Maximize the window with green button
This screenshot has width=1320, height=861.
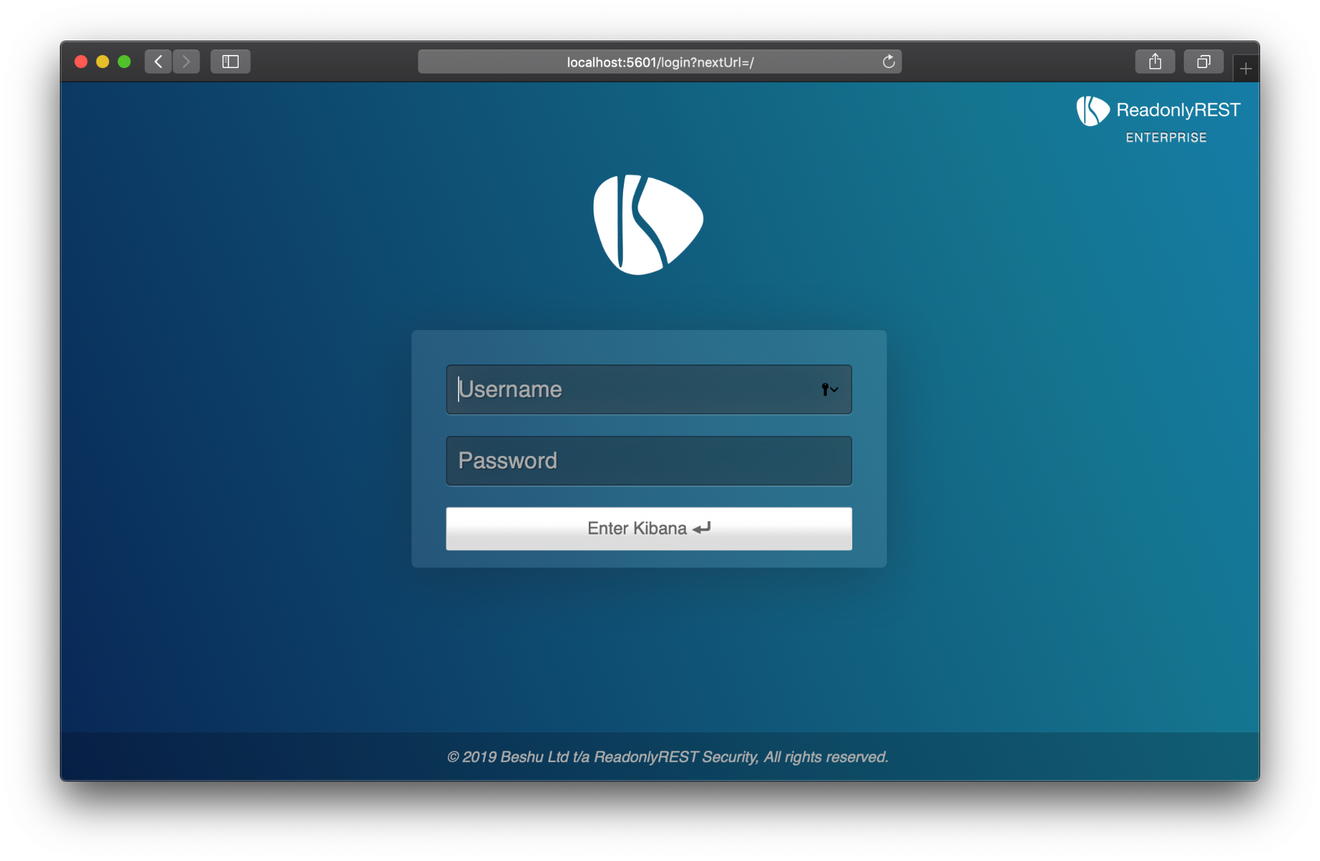[x=124, y=62]
